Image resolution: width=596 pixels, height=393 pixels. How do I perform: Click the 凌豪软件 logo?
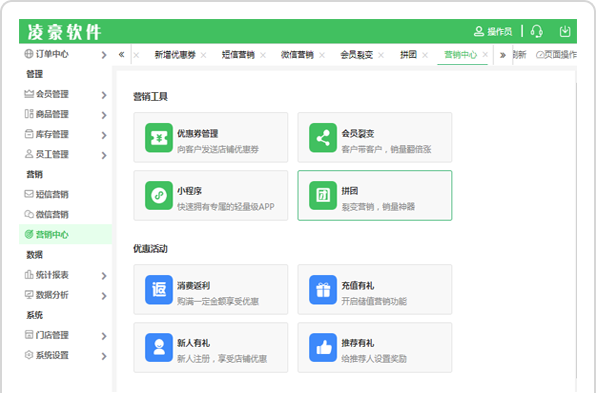(x=64, y=32)
